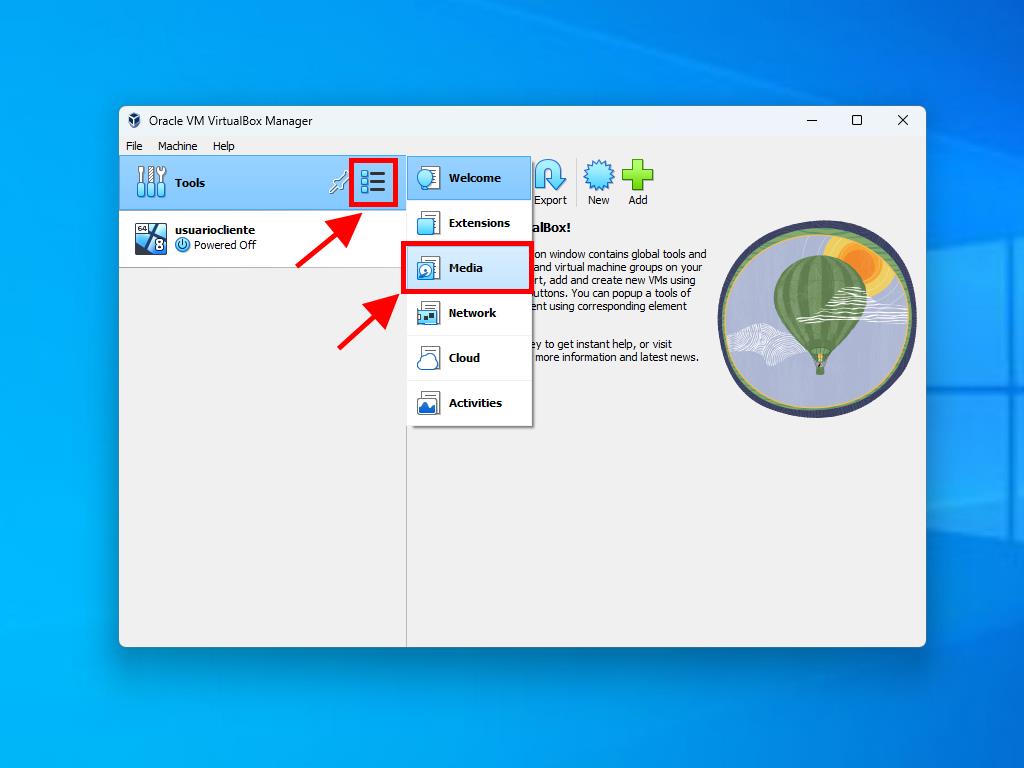Click the pin icon in Tools row

338,183
